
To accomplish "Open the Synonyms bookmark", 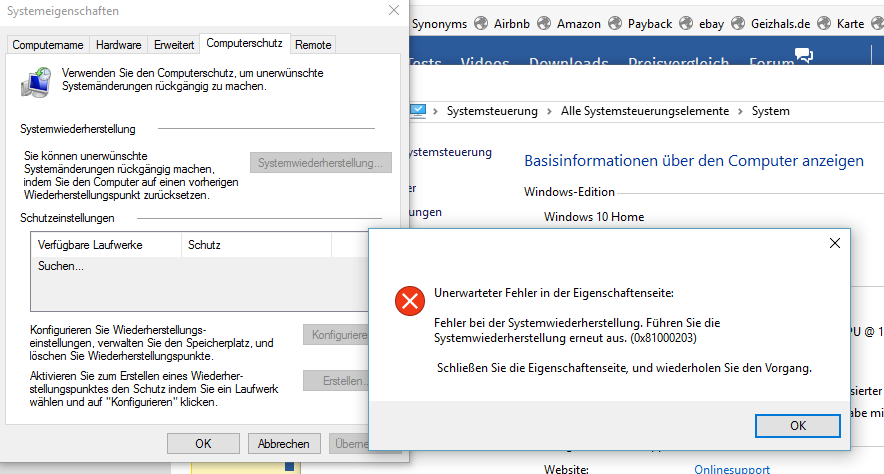I will pos(439,24).
